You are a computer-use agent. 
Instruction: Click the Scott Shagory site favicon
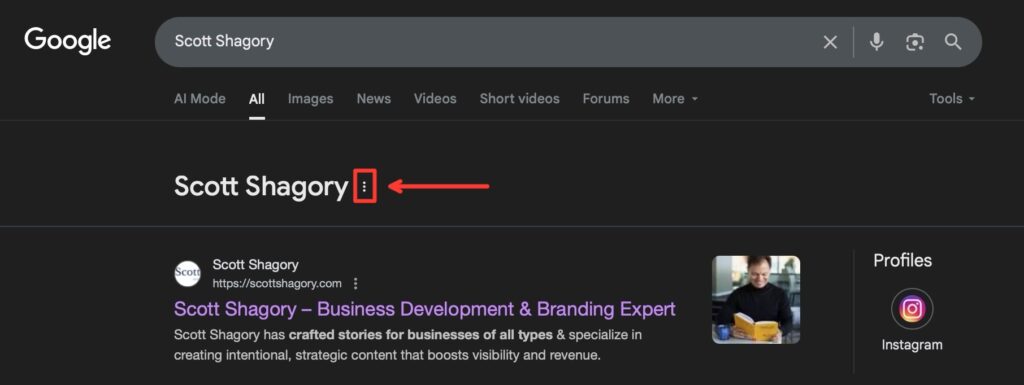point(187,273)
